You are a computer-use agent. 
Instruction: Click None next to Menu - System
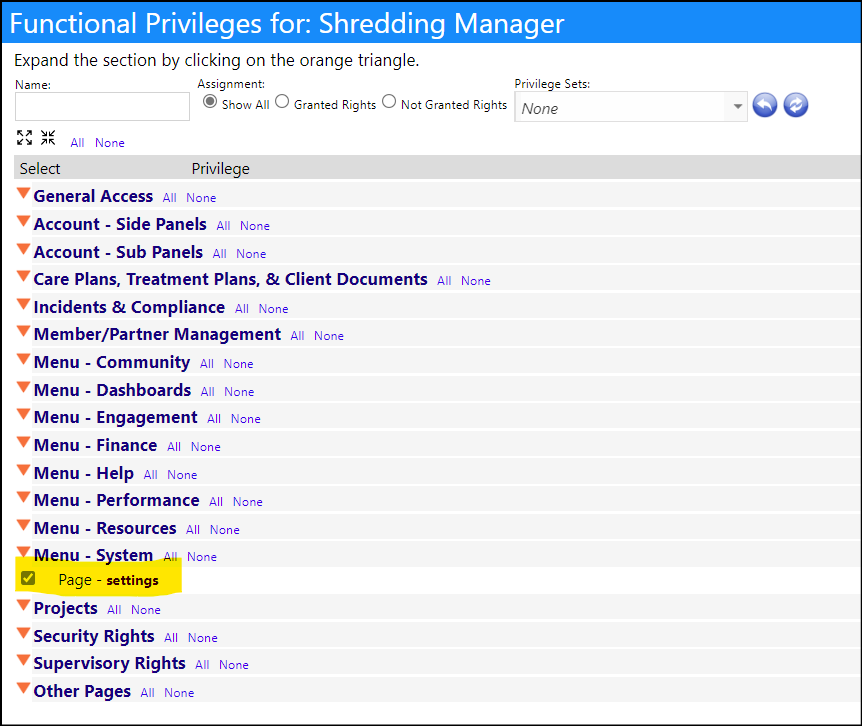coord(202,557)
